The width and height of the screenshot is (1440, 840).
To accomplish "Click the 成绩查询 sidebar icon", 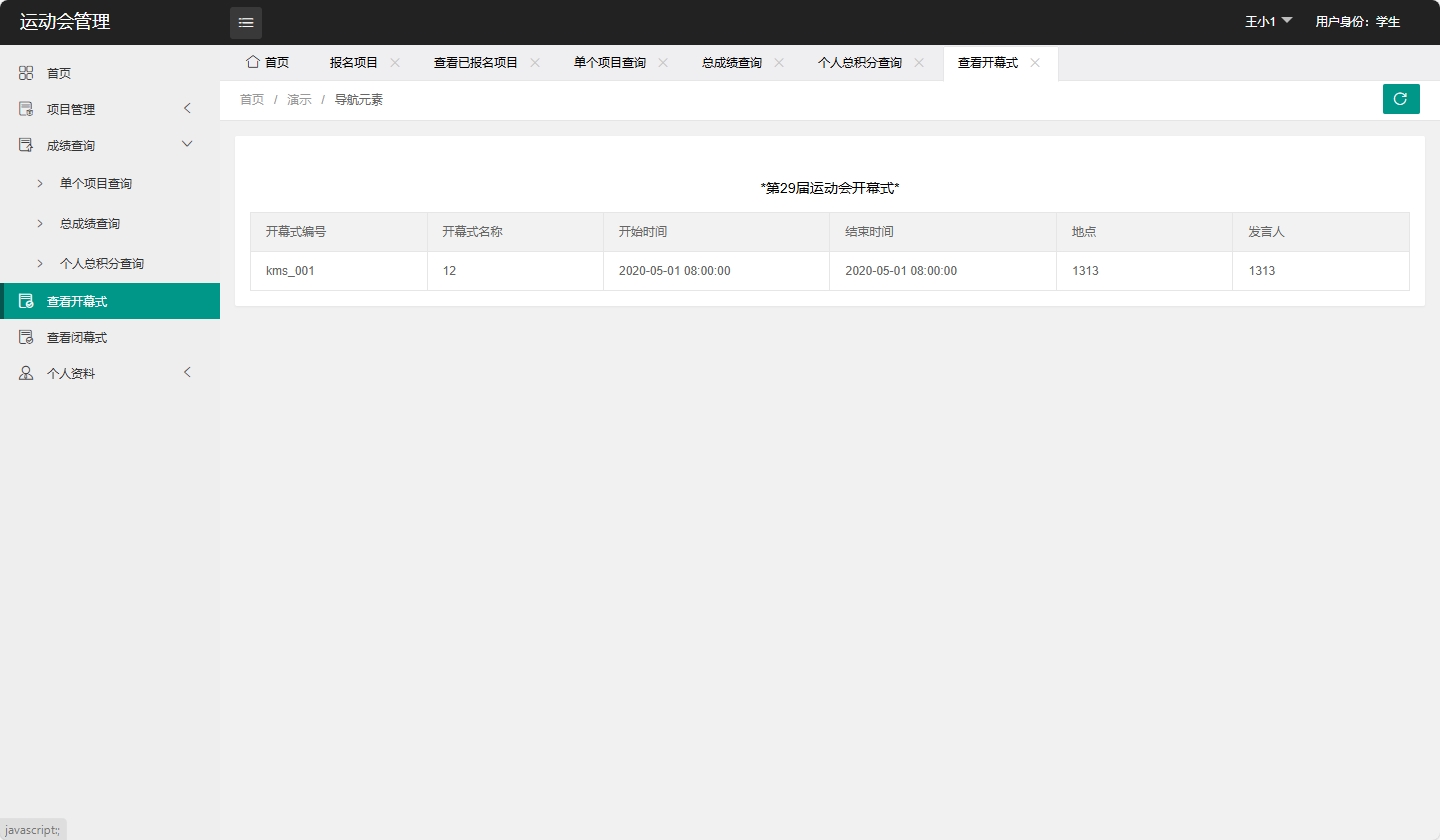I will click(25, 144).
